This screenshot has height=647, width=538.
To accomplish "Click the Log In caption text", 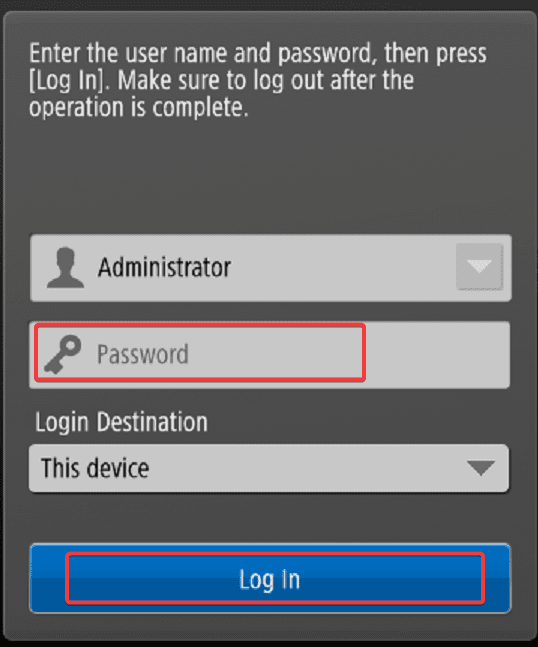I will [270, 579].
